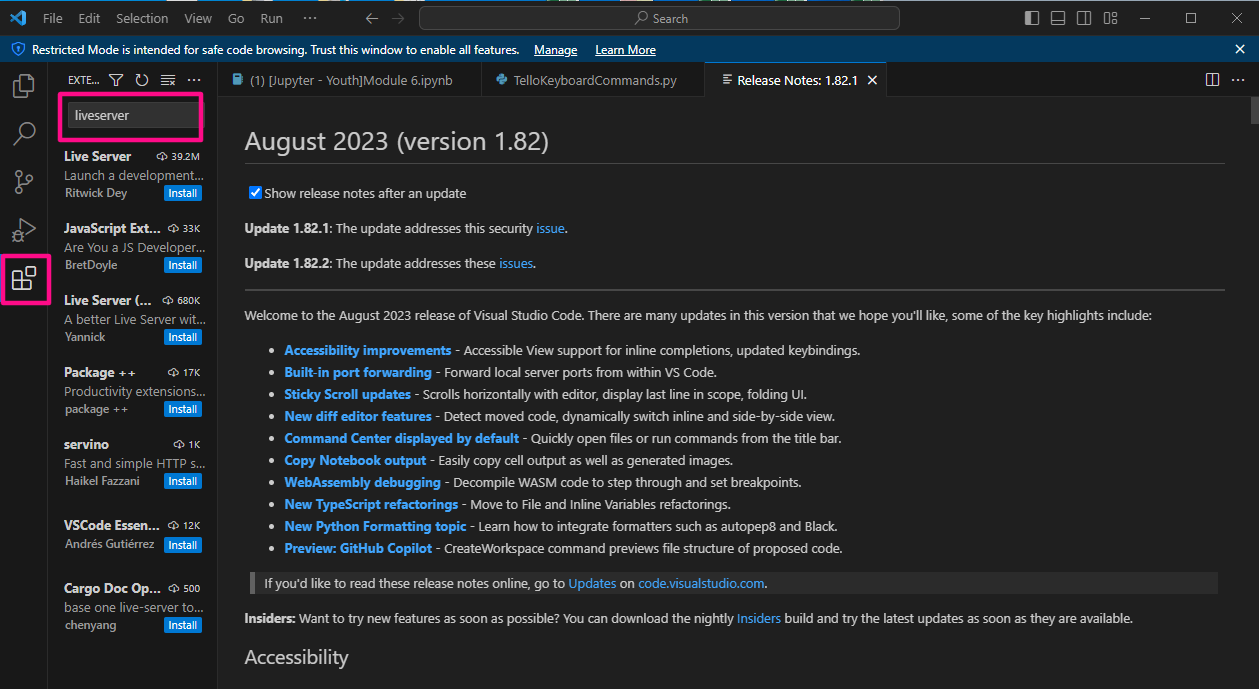The image size is (1259, 689).
Task: Click Learn More in Restricted Mode banner
Action: point(625,50)
